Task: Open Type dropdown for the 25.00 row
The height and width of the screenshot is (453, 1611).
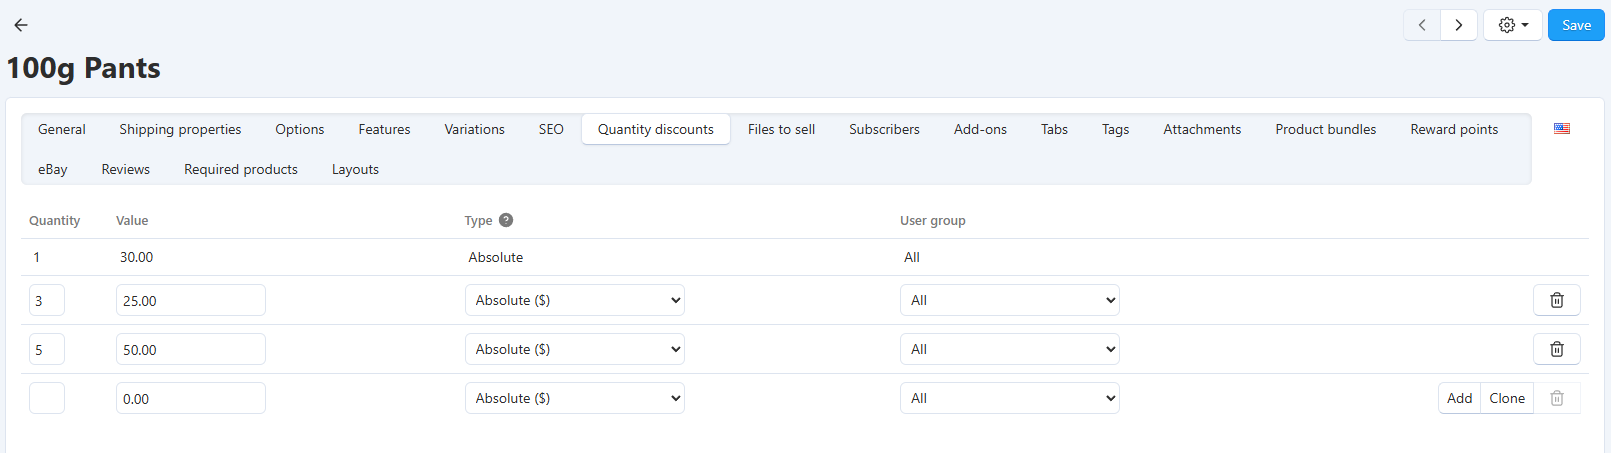Action: 575,300
